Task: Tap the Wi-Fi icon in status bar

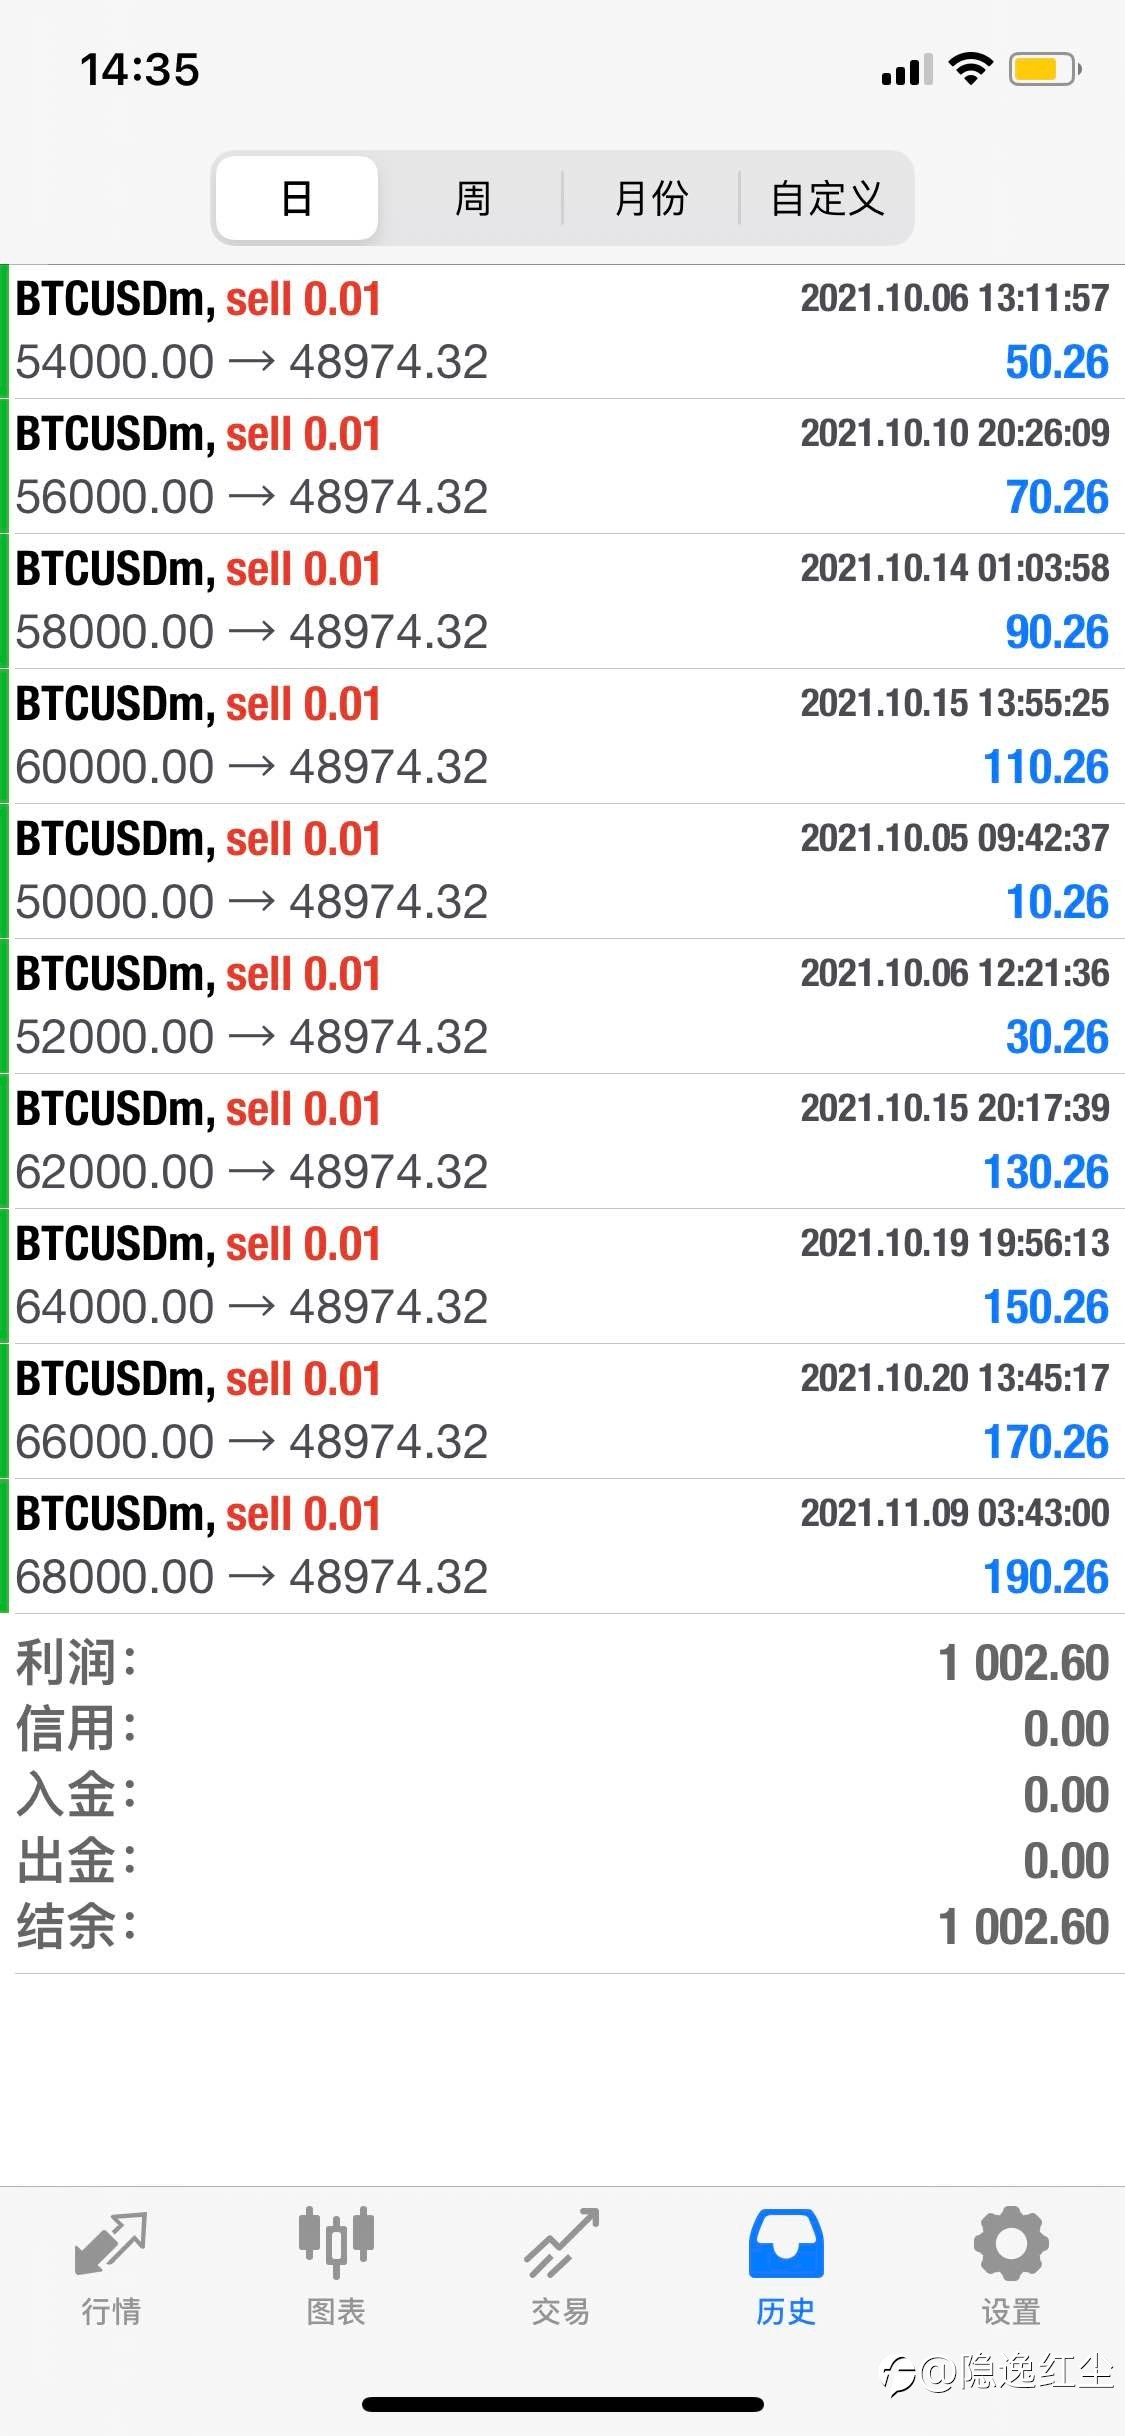Action: pyautogui.click(x=969, y=69)
